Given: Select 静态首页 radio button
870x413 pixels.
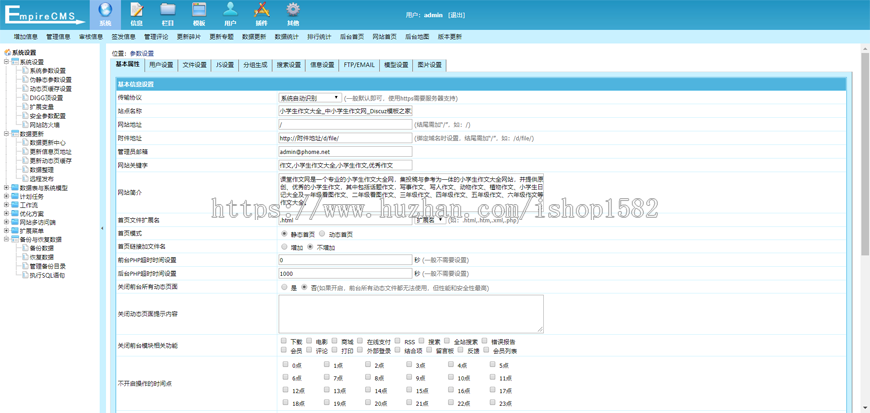Looking at the screenshot, I should point(285,234).
